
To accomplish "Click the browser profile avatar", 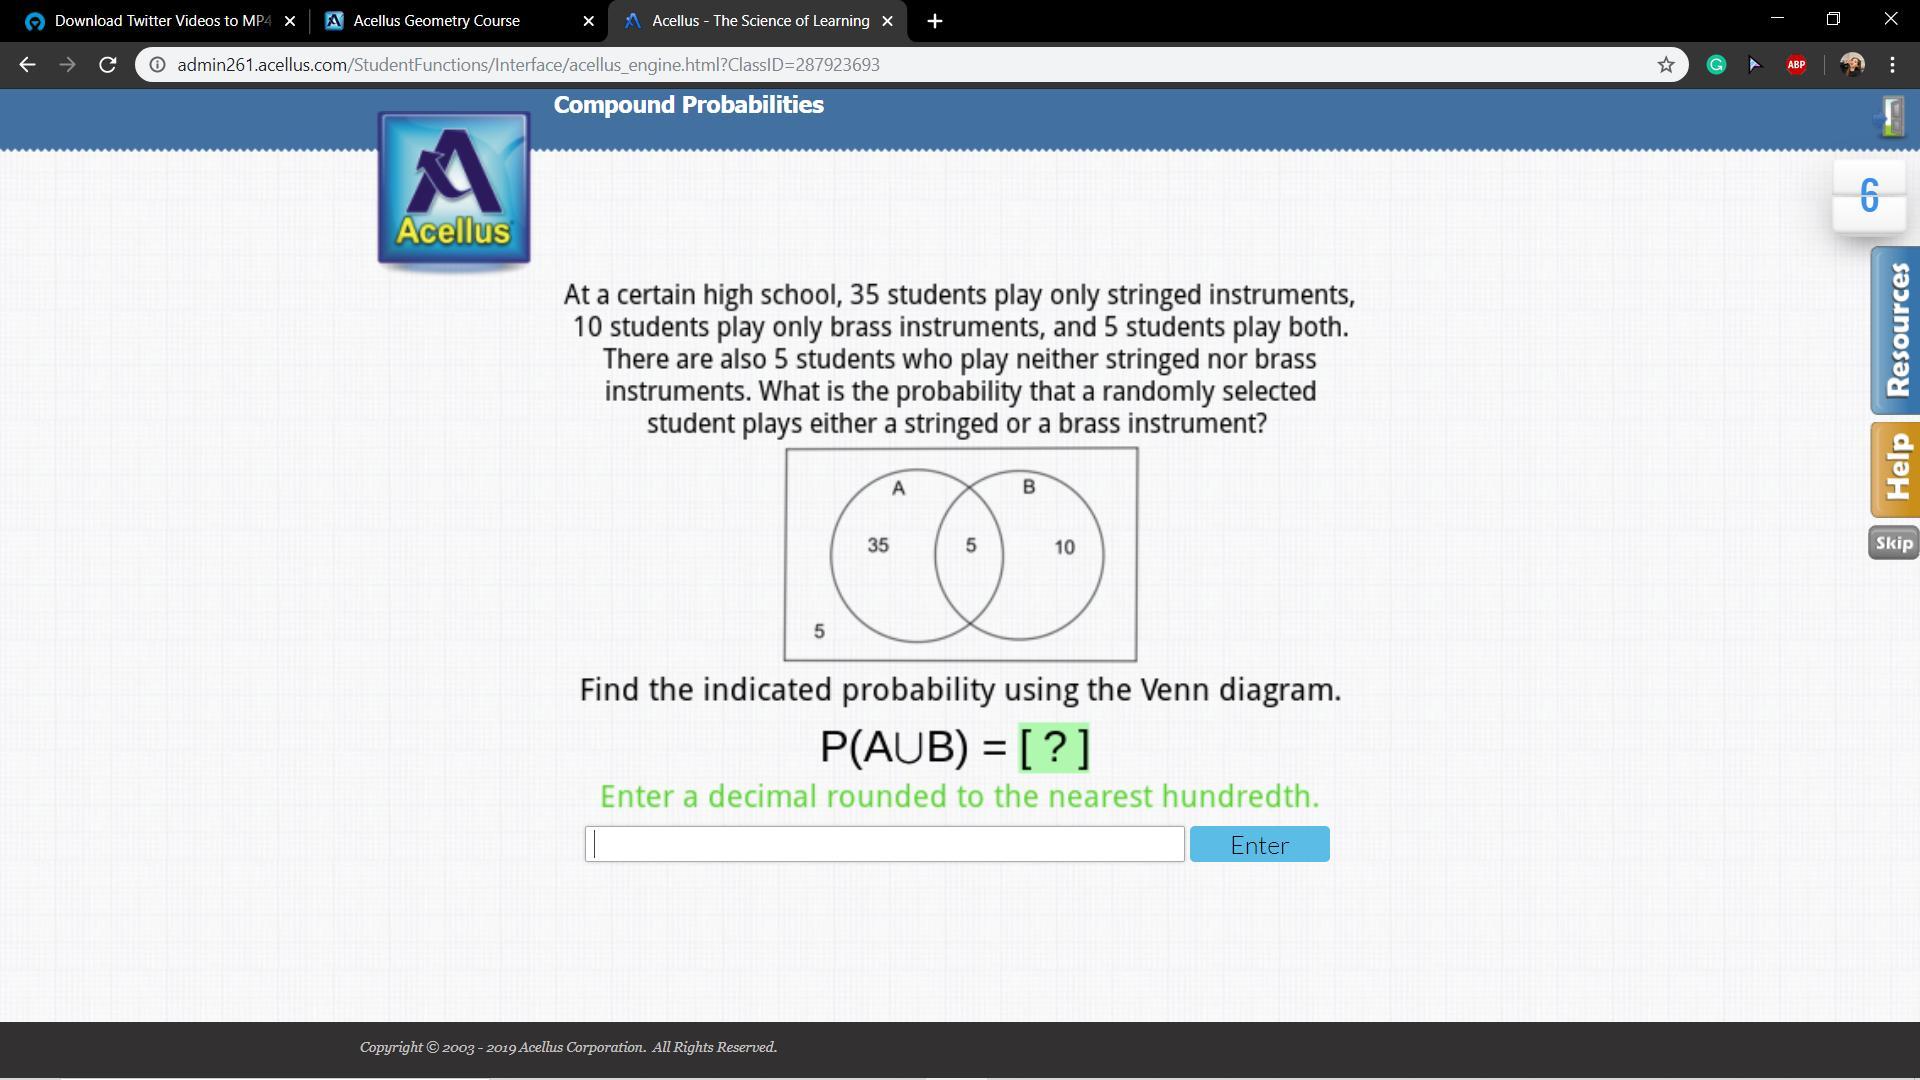I will tap(1851, 65).
